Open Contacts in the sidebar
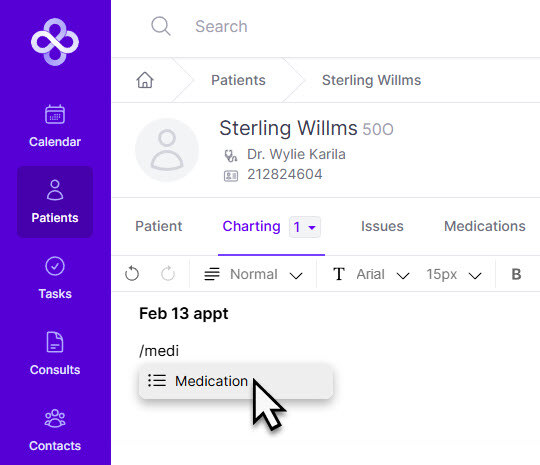540x465 pixels. tap(55, 430)
